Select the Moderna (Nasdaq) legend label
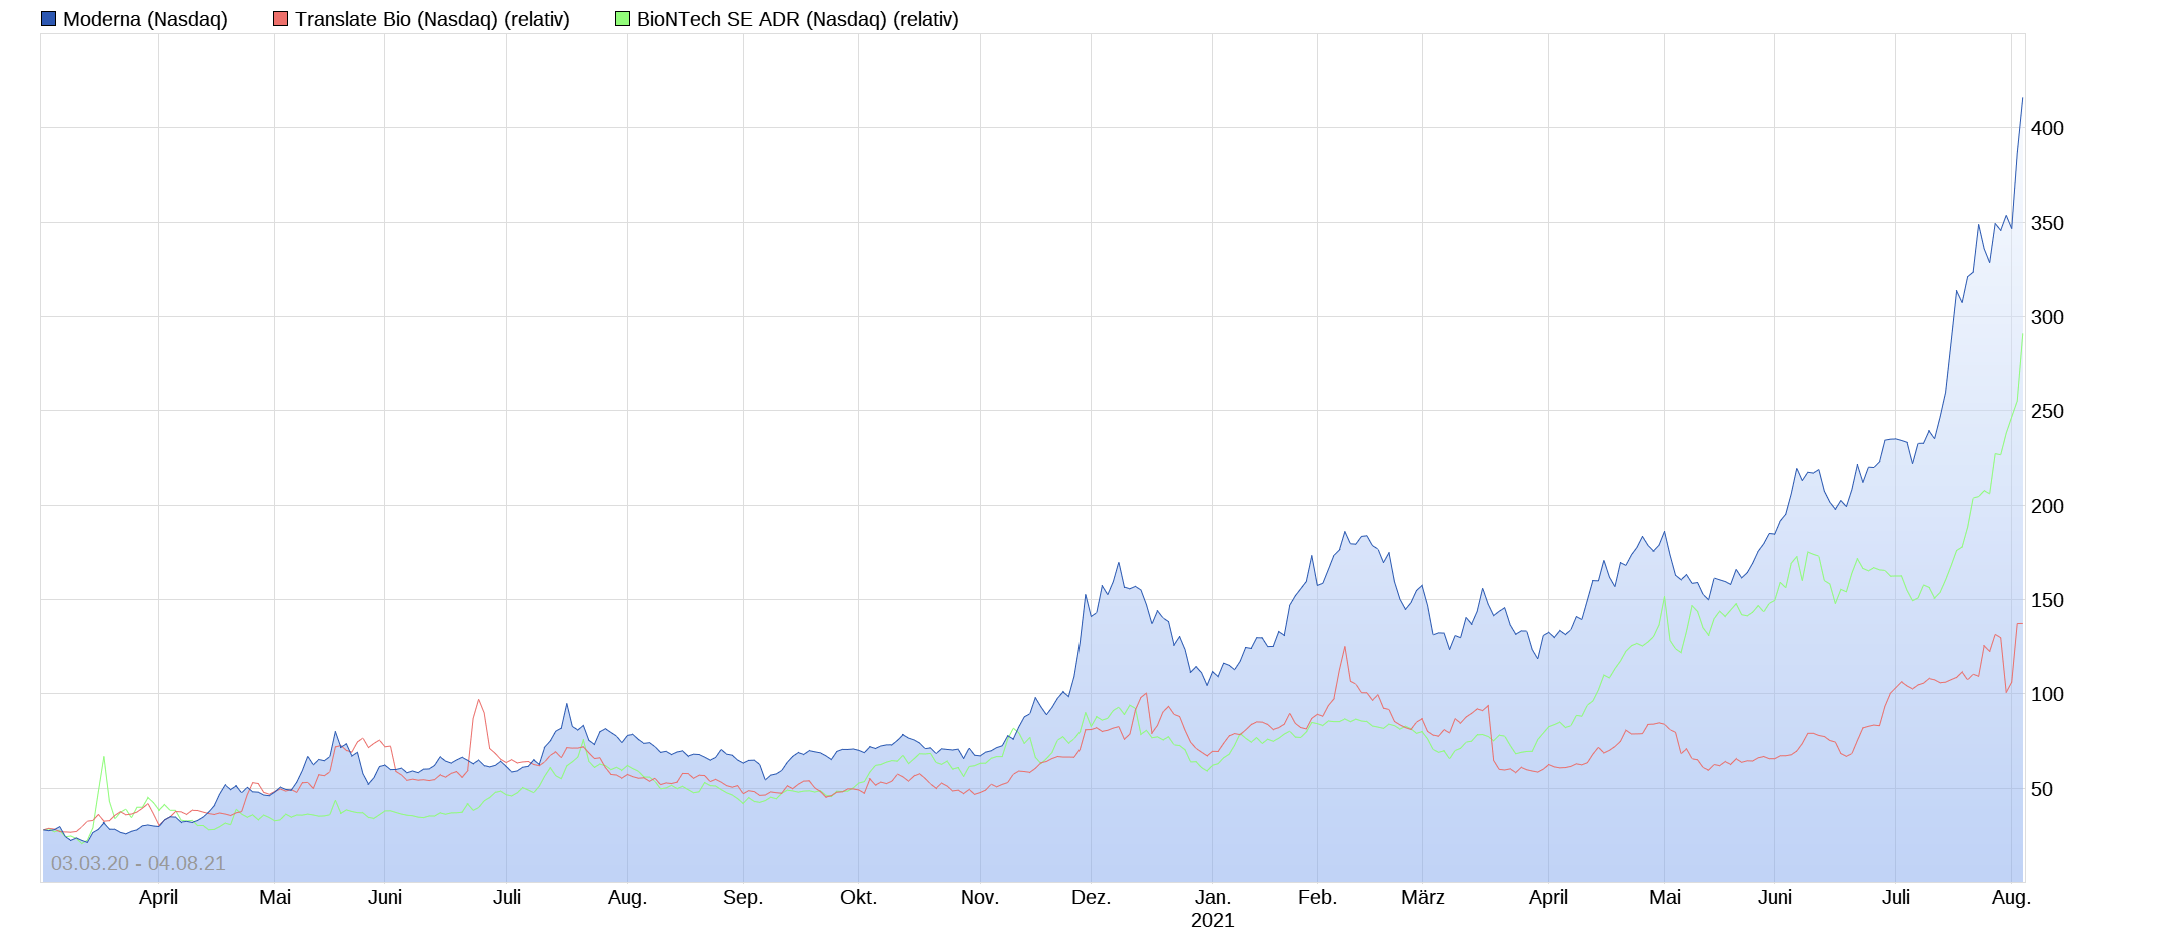This screenshot has height=942, width=2160. click(x=145, y=19)
